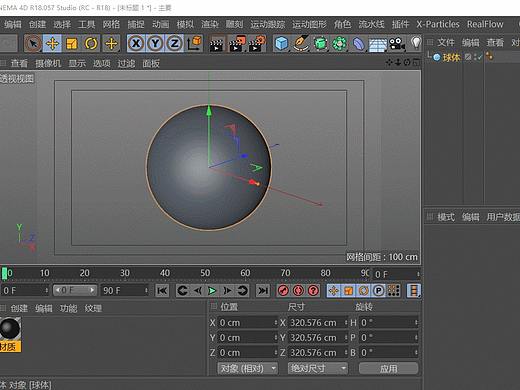The height and width of the screenshot is (390, 520).
Task: Open the 绝对尺寸 dropdown
Action: (x=318, y=369)
